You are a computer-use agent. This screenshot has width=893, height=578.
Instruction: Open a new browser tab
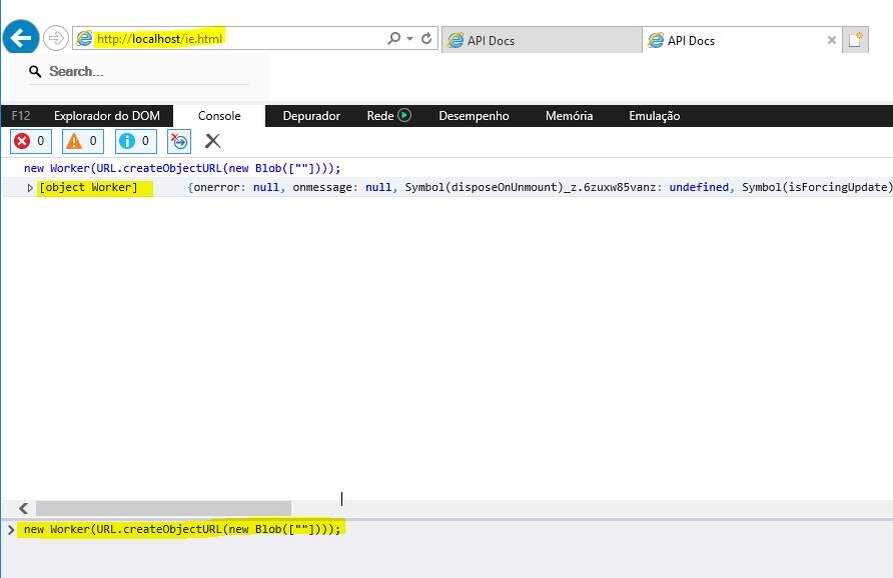tap(855, 40)
